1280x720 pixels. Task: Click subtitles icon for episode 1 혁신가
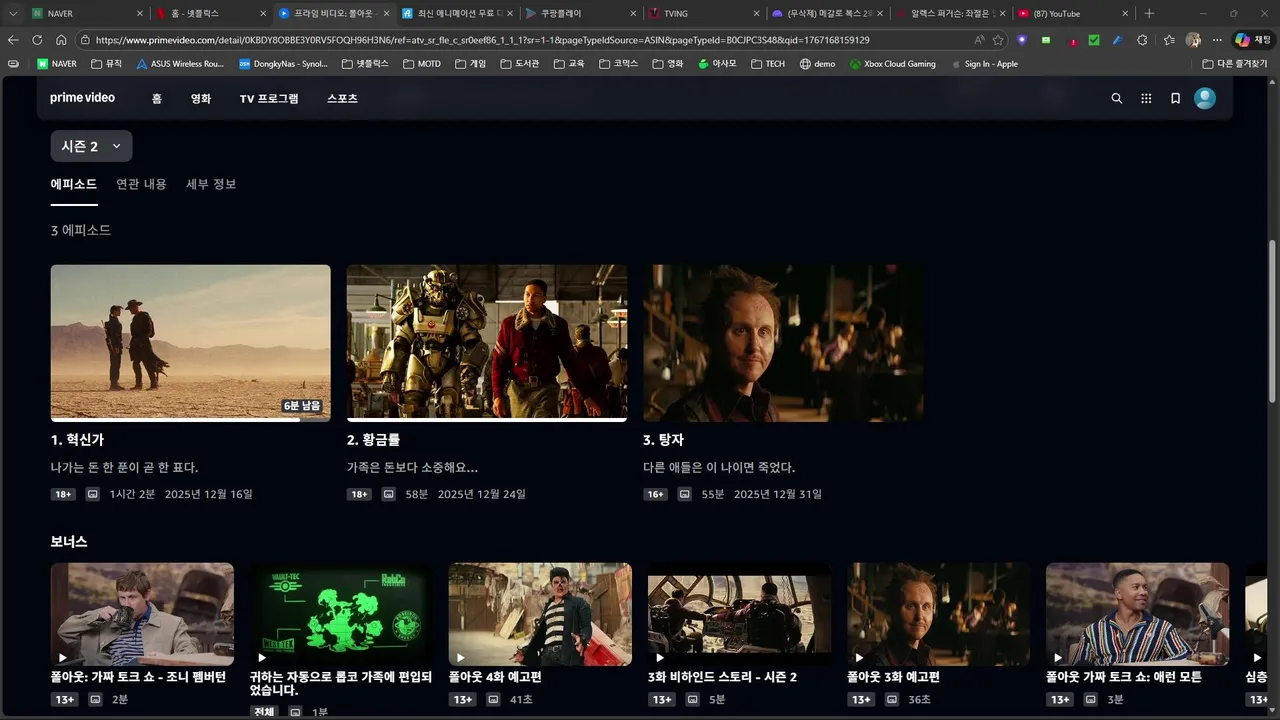click(93, 494)
